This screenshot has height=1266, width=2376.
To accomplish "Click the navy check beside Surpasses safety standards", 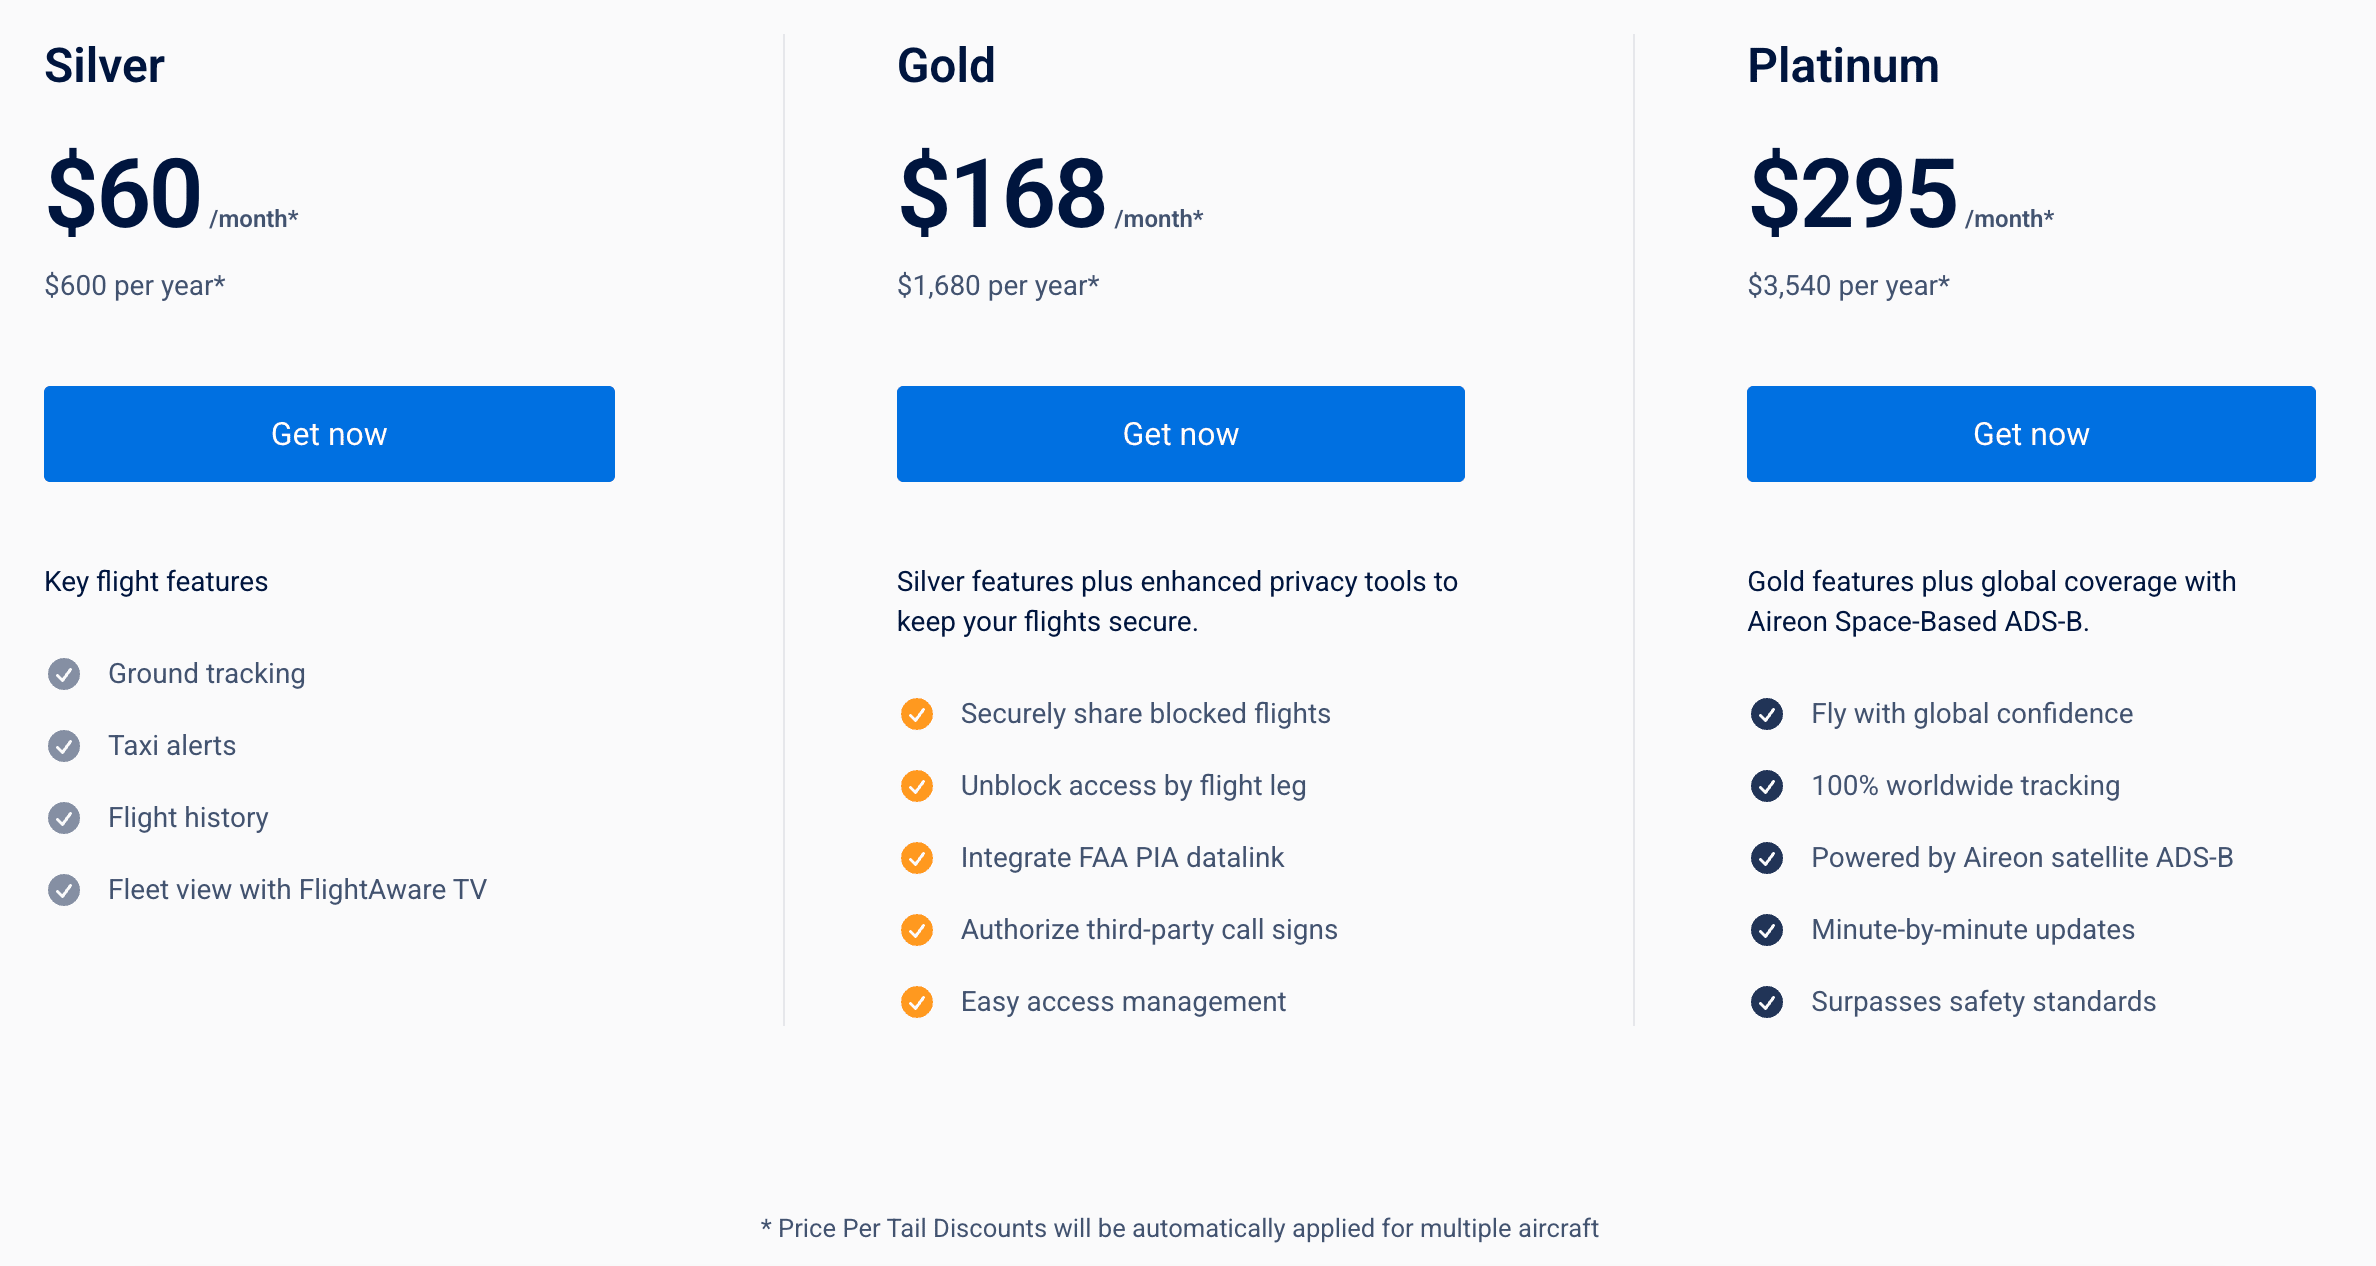I will coord(1767,1002).
